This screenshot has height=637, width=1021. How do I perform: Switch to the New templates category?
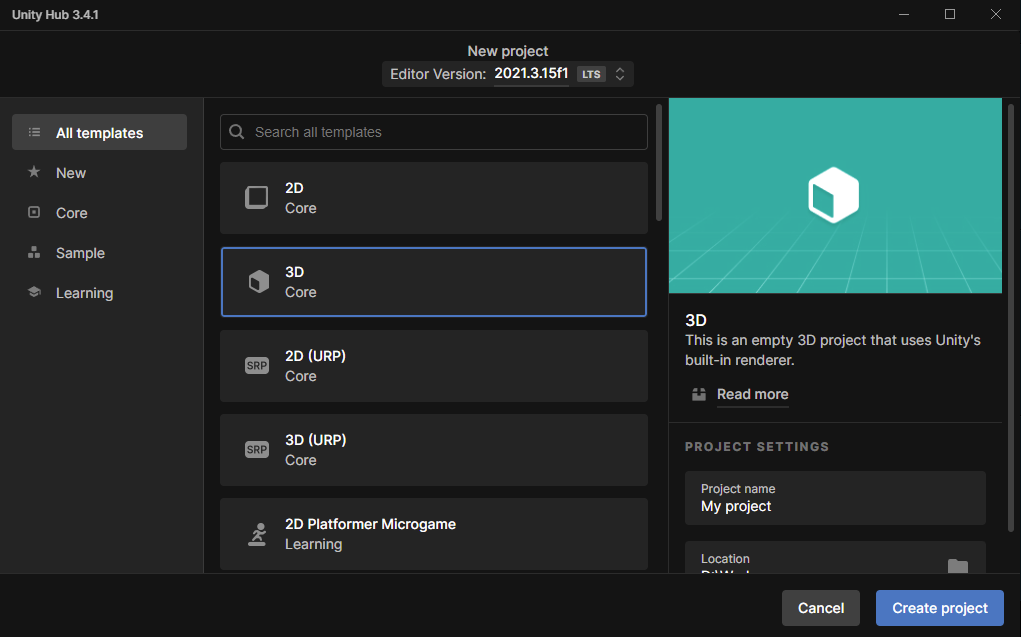(100, 173)
